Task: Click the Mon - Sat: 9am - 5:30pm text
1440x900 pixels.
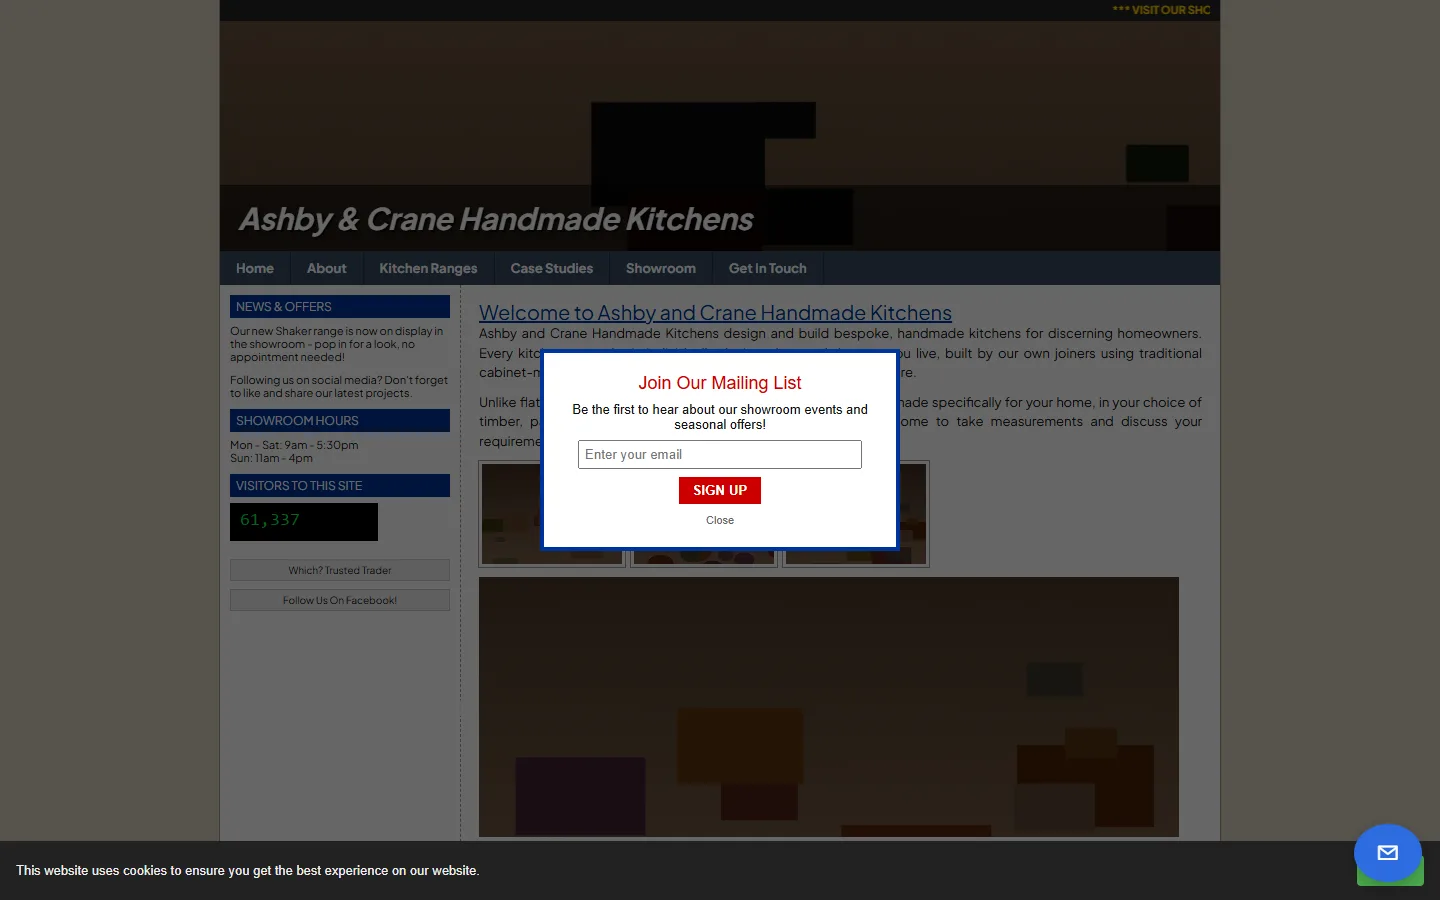Action: point(294,445)
